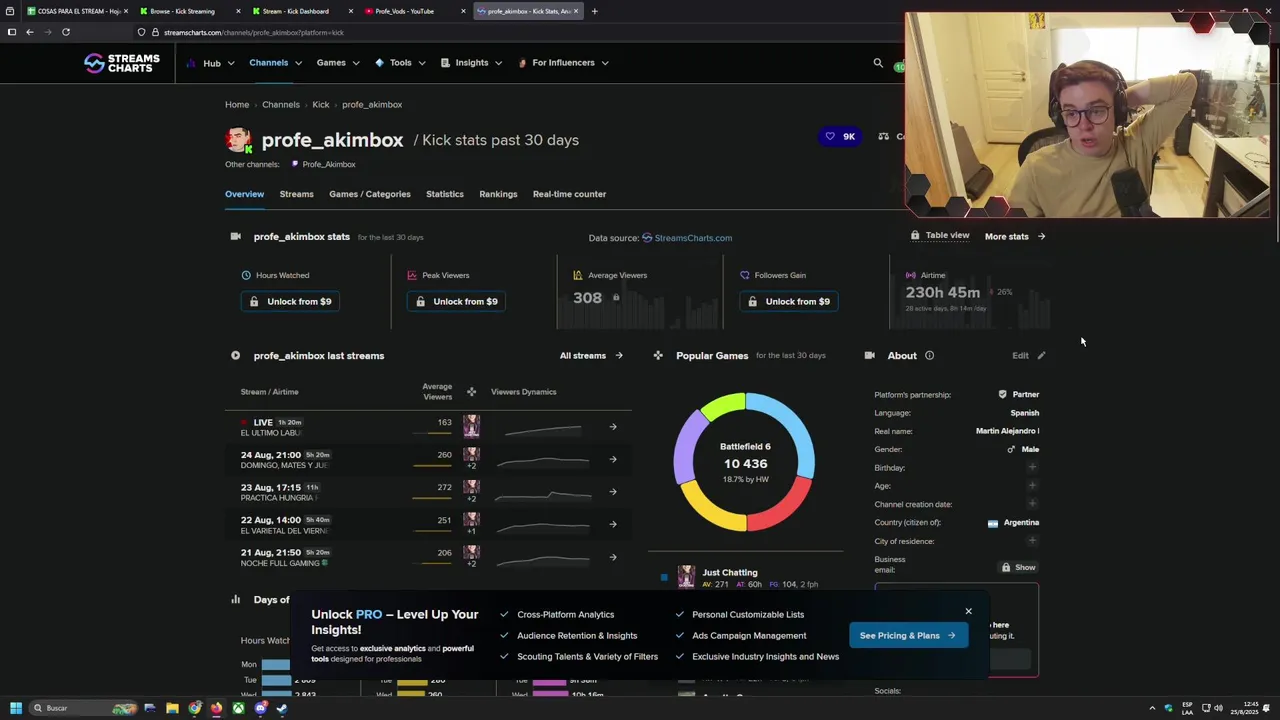
Task: Open the Real-time counter tab
Action: pyautogui.click(x=569, y=194)
